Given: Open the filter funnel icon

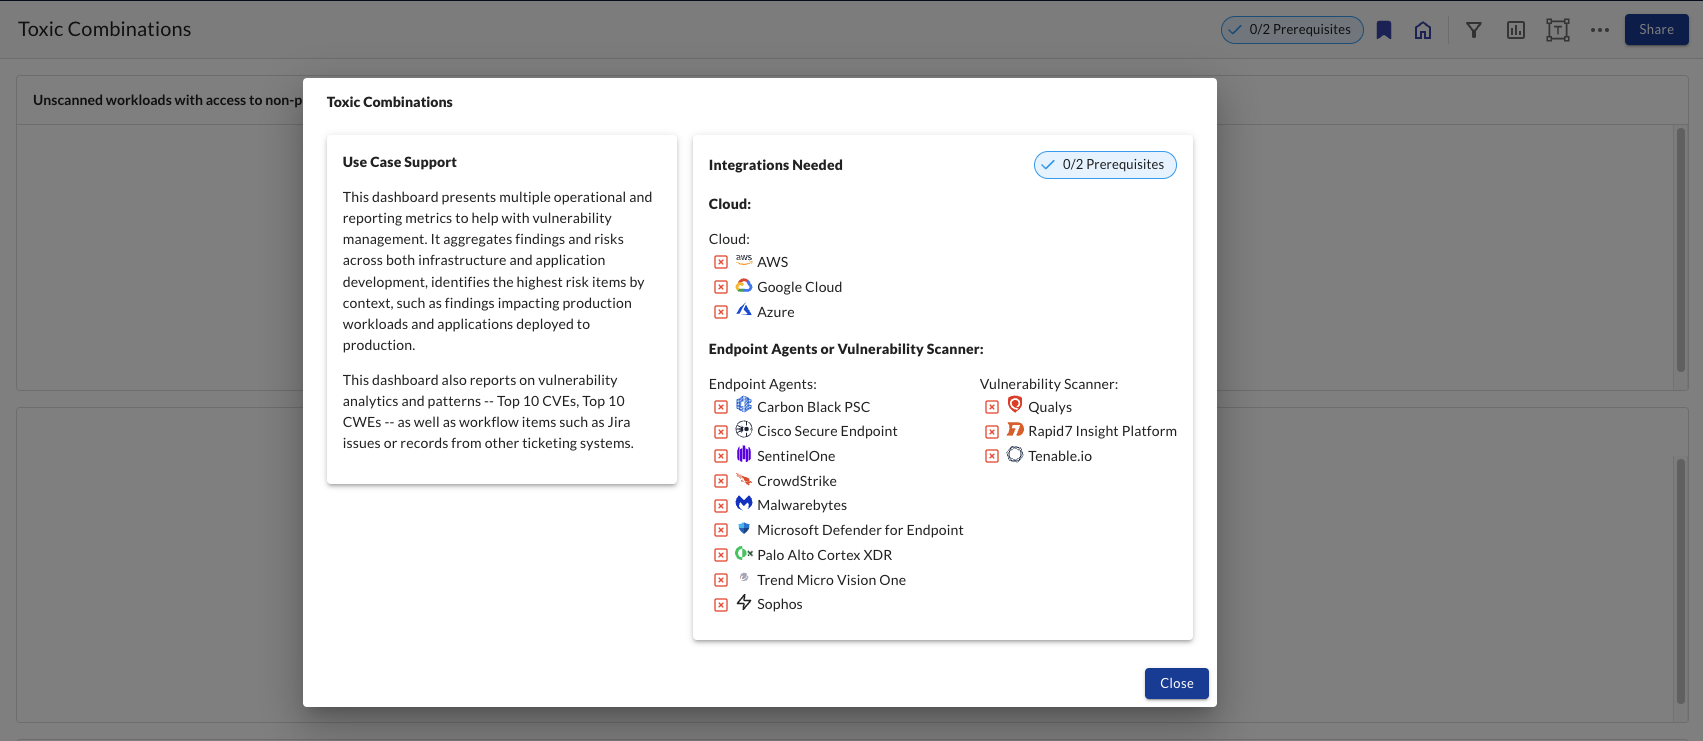Looking at the screenshot, I should (x=1474, y=30).
